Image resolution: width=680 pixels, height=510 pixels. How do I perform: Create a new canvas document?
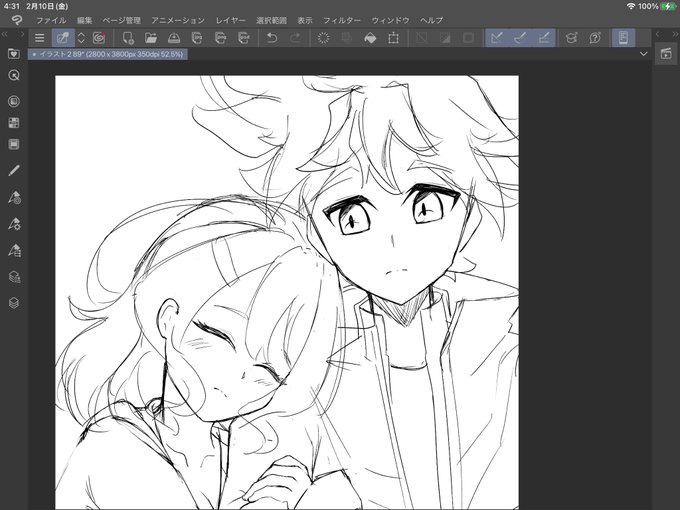(128, 38)
